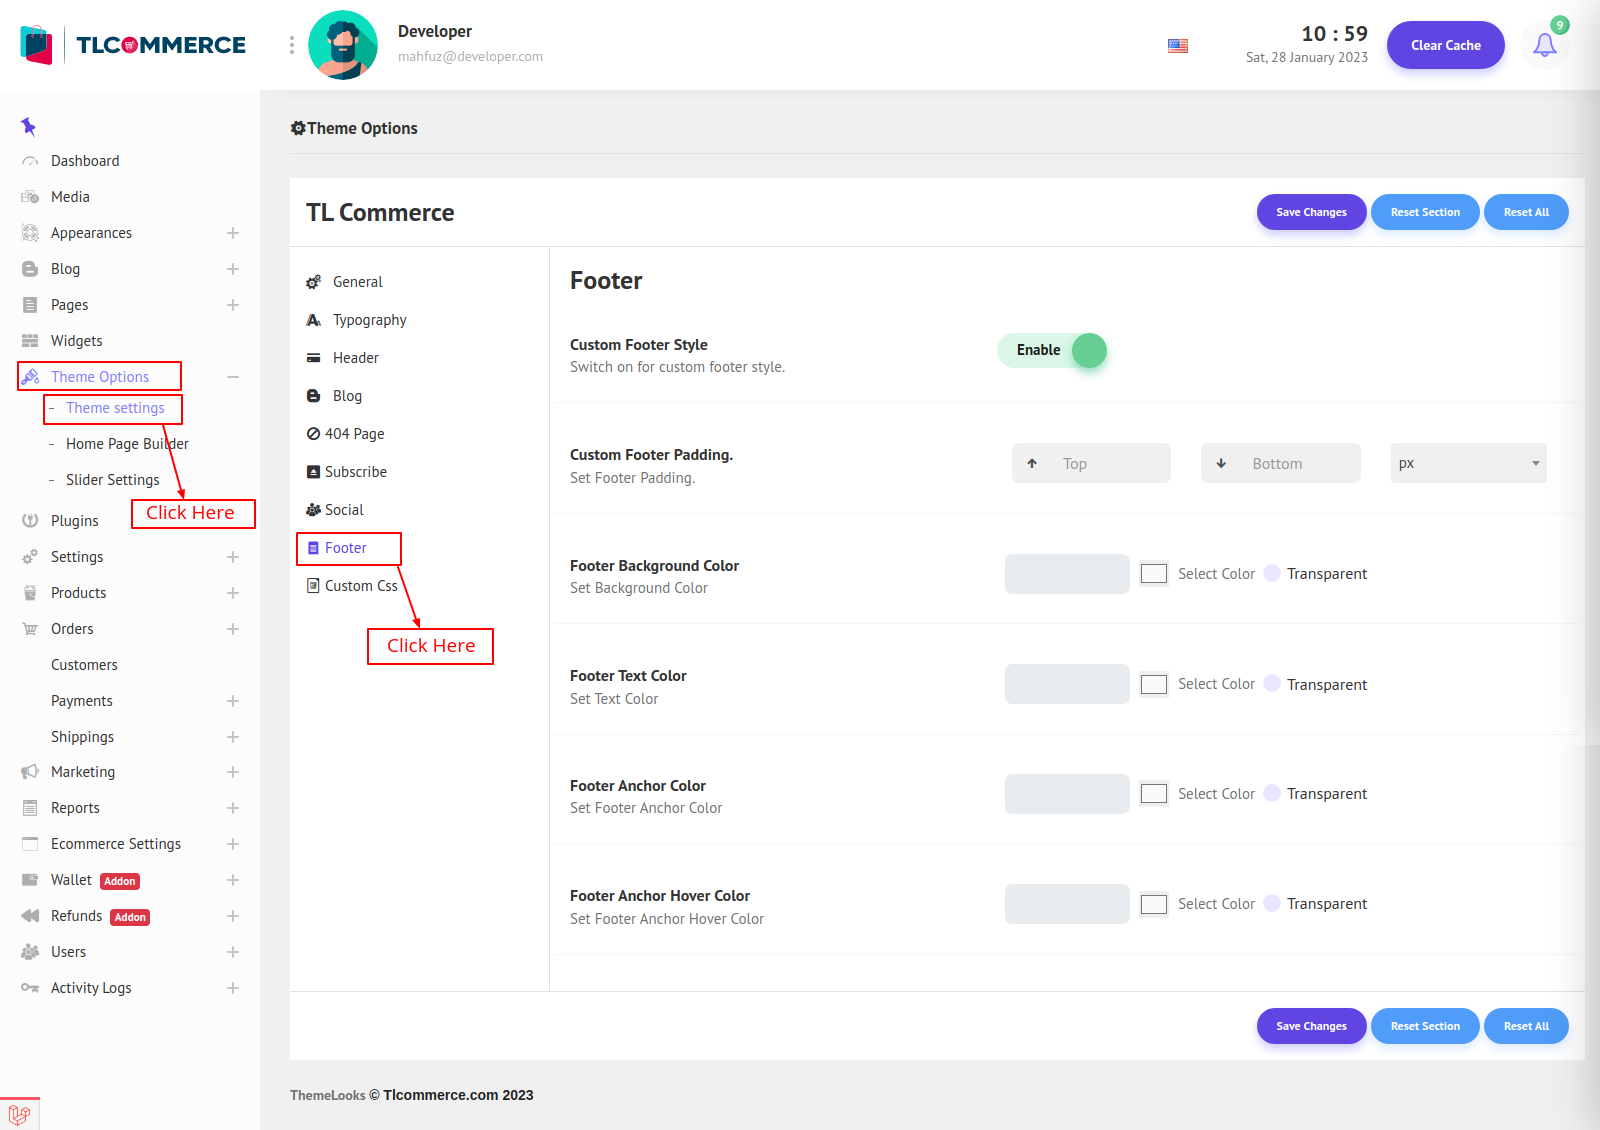The height and width of the screenshot is (1130, 1600).
Task: Click the US flag language icon
Action: (1178, 46)
